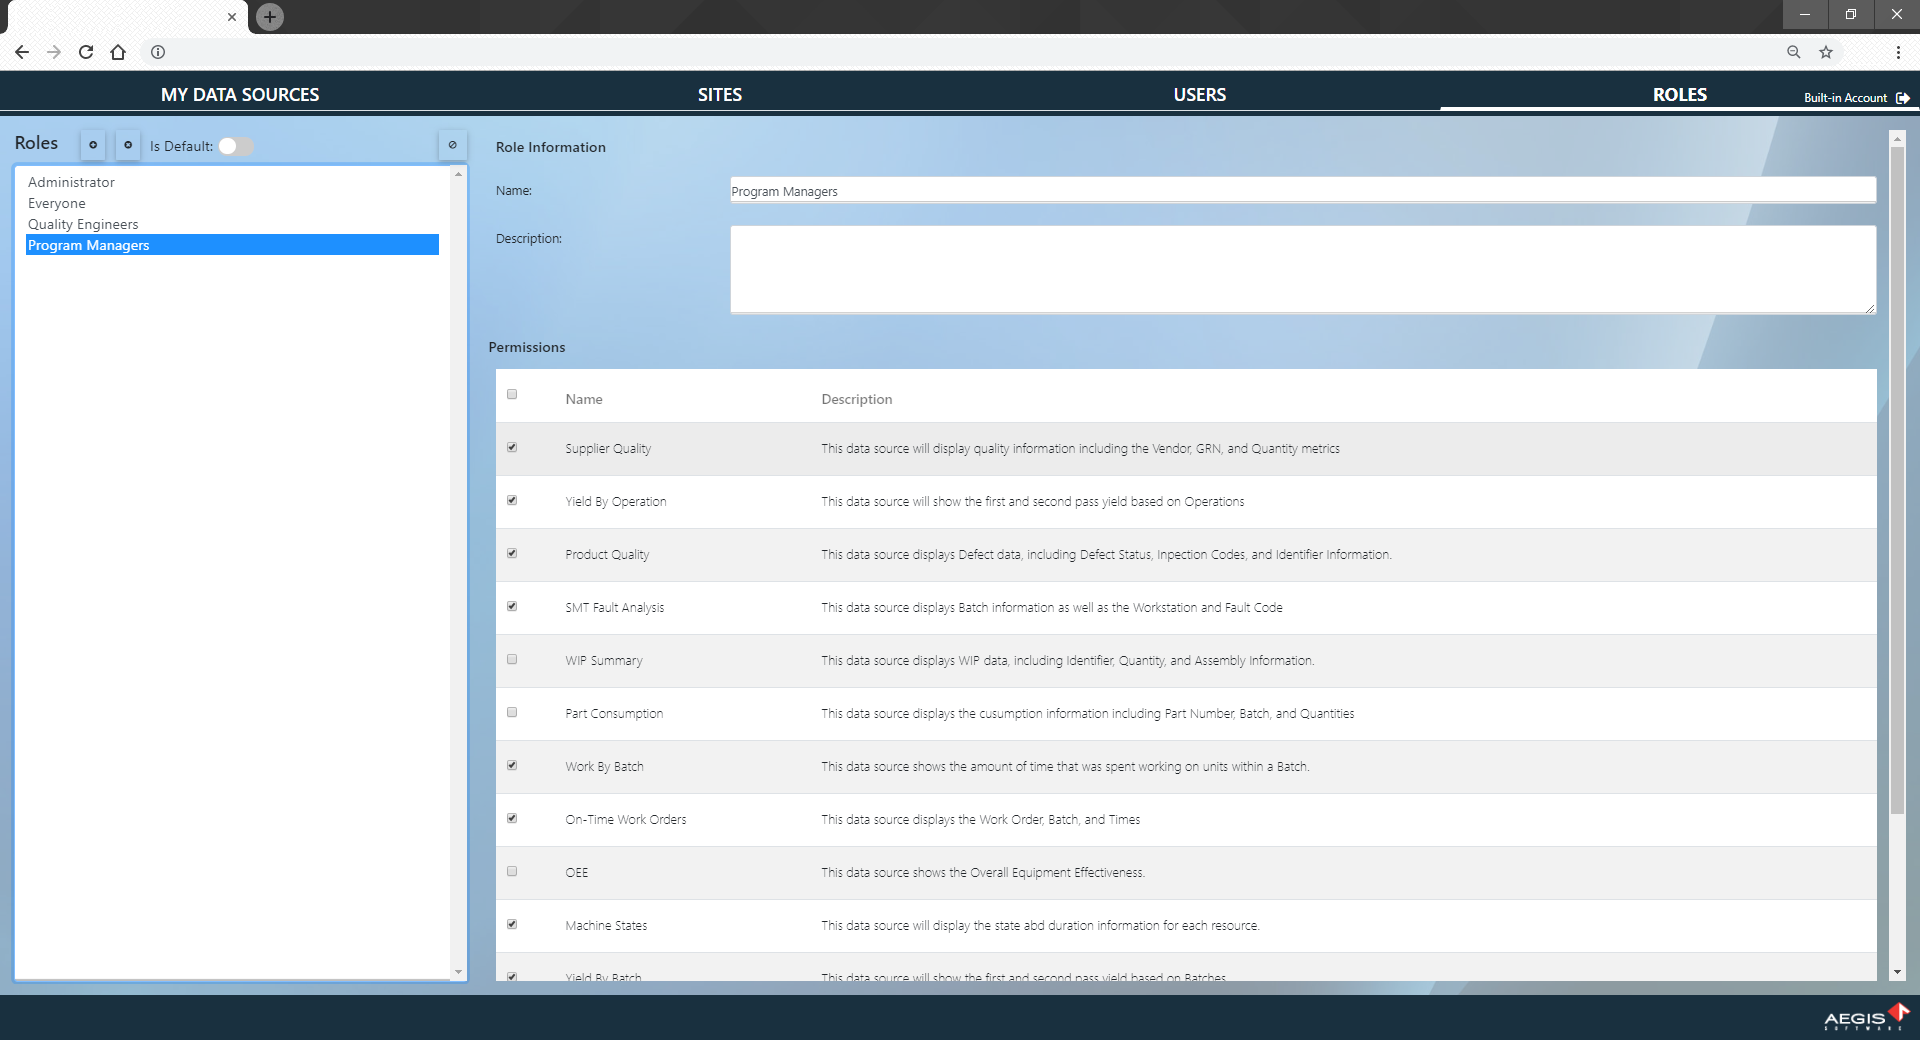The width and height of the screenshot is (1920, 1040).
Task: Check the select-all box in permissions header
Action: coord(512,394)
